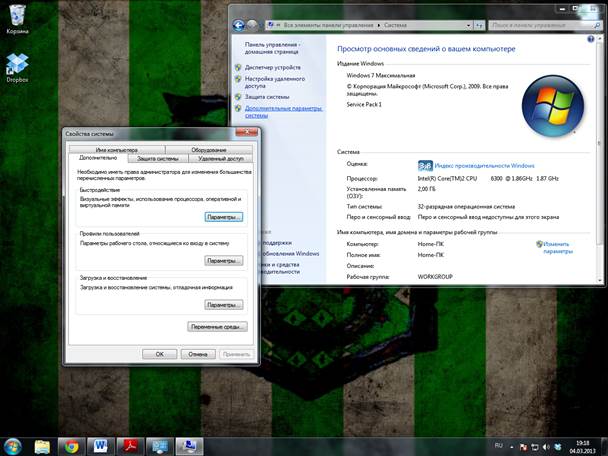Go back in Control Panel window

click(x=239, y=26)
